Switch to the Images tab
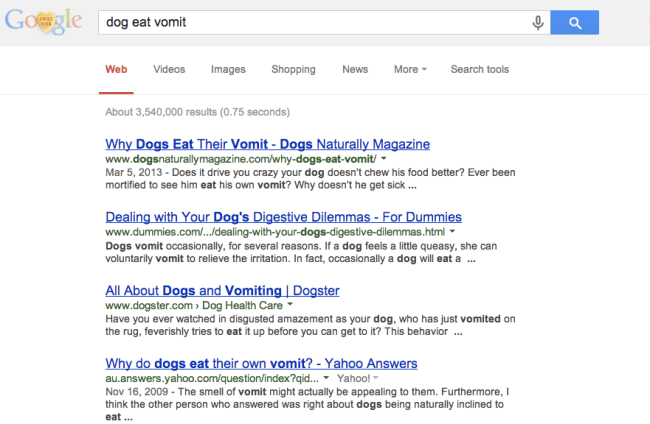Image resolution: width=650 pixels, height=424 pixels. pyautogui.click(x=228, y=70)
